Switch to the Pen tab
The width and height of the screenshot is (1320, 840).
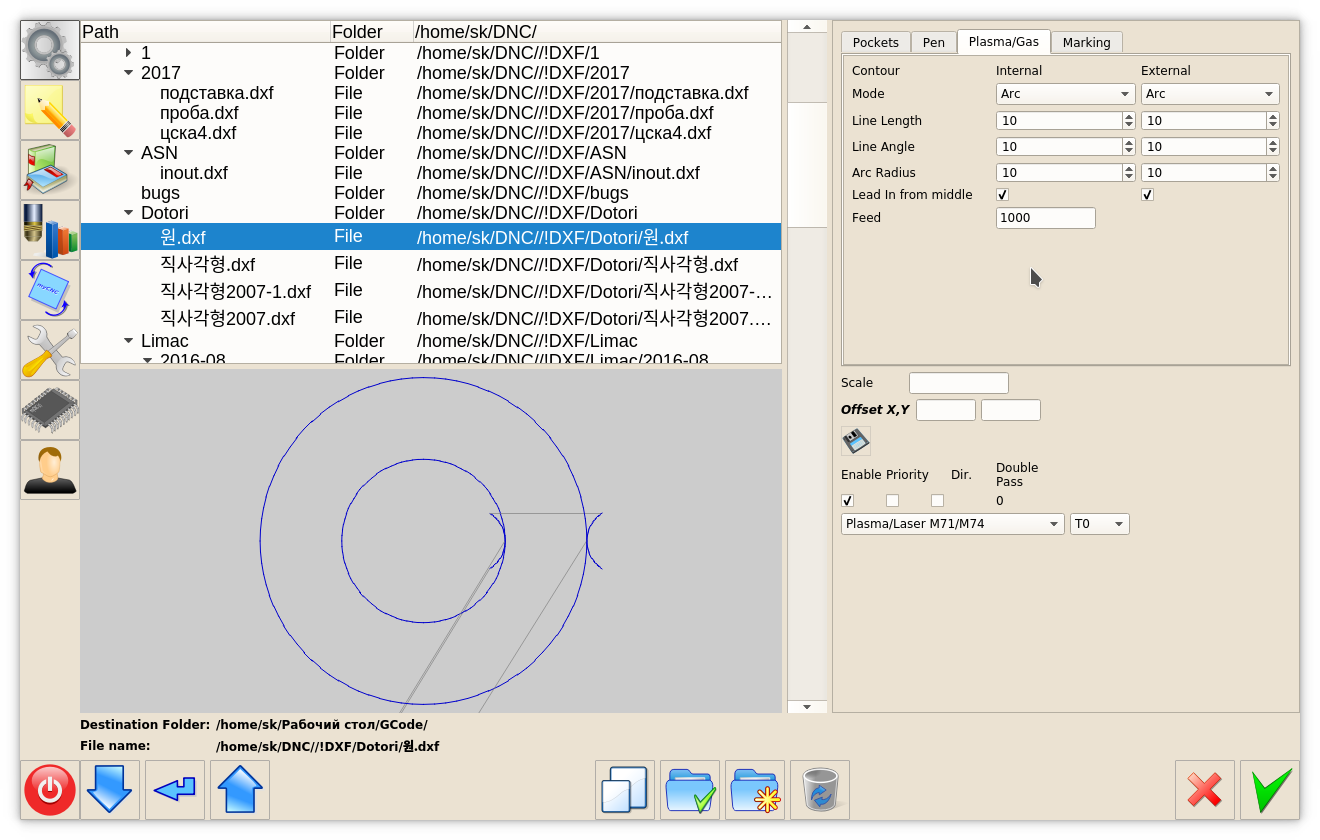click(934, 42)
